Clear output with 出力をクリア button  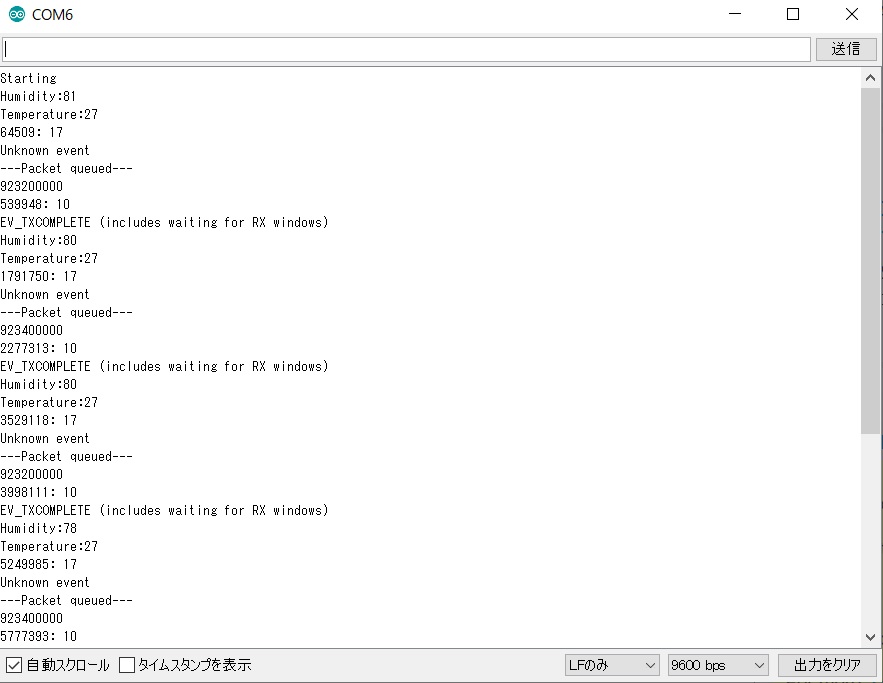pyautogui.click(x=827, y=665)
